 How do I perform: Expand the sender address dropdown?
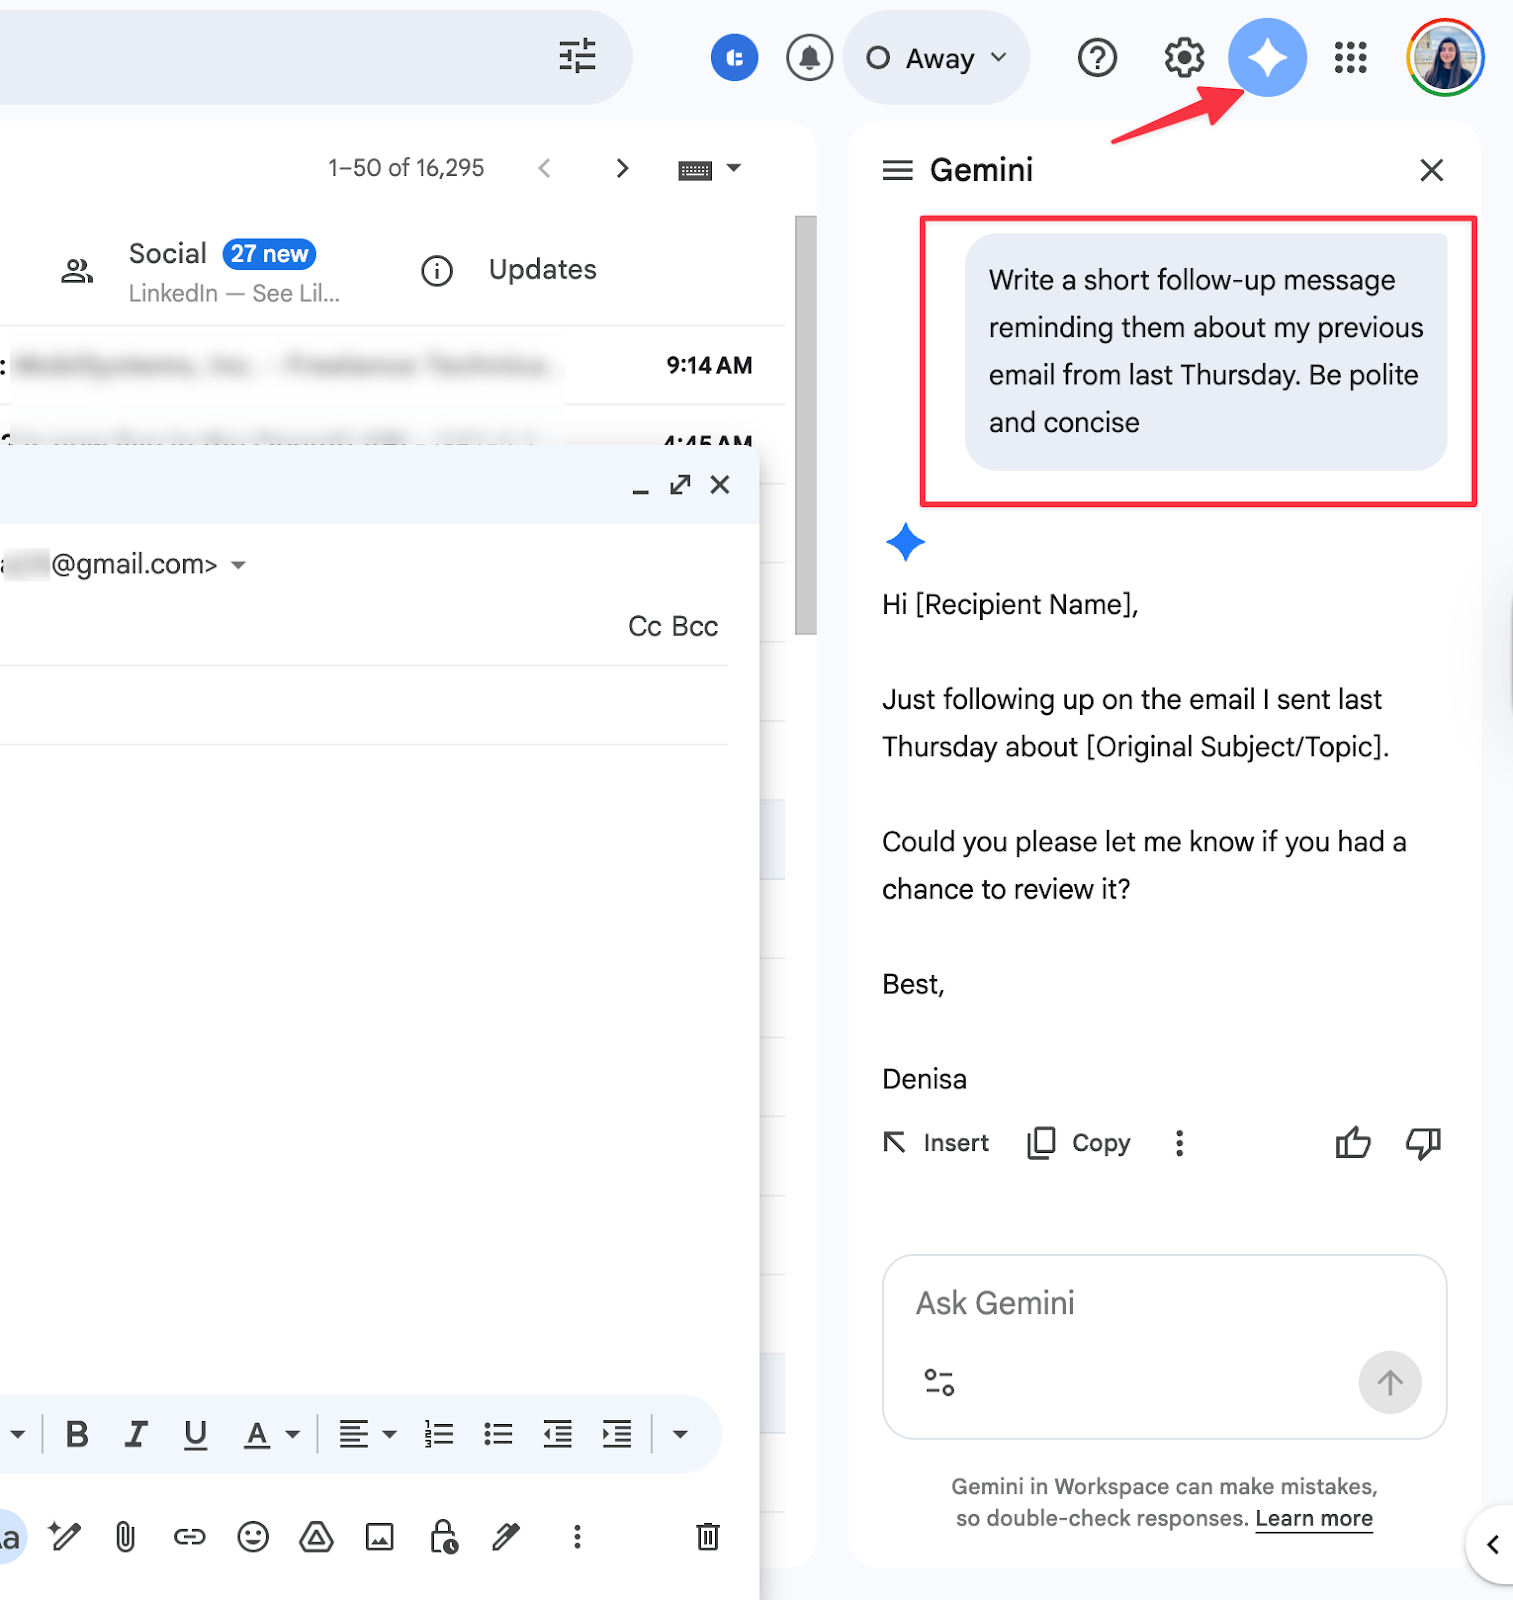(238, 565)
